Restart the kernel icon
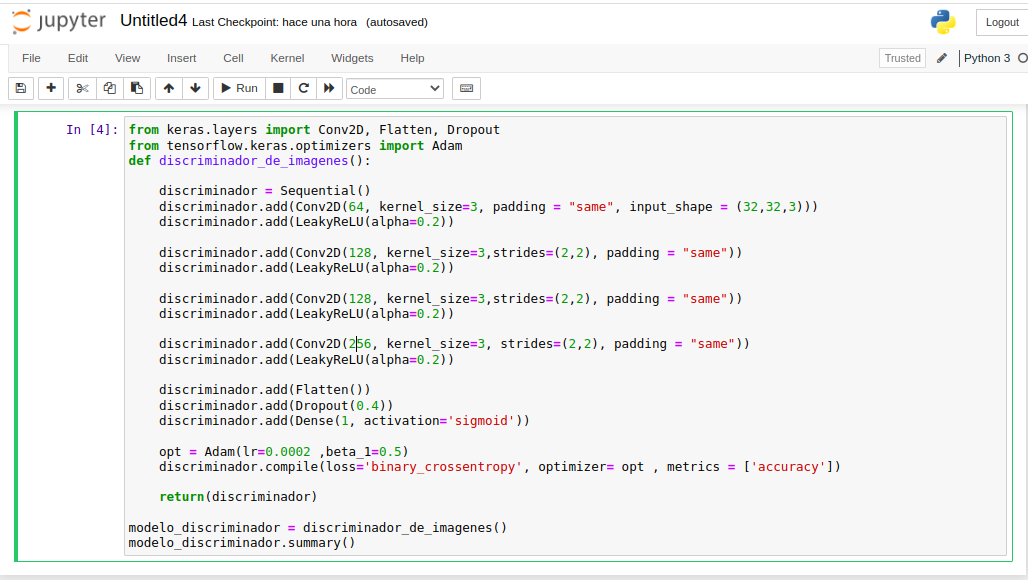This screenshot has height=580, width=1028. click(x=303, y=88)
